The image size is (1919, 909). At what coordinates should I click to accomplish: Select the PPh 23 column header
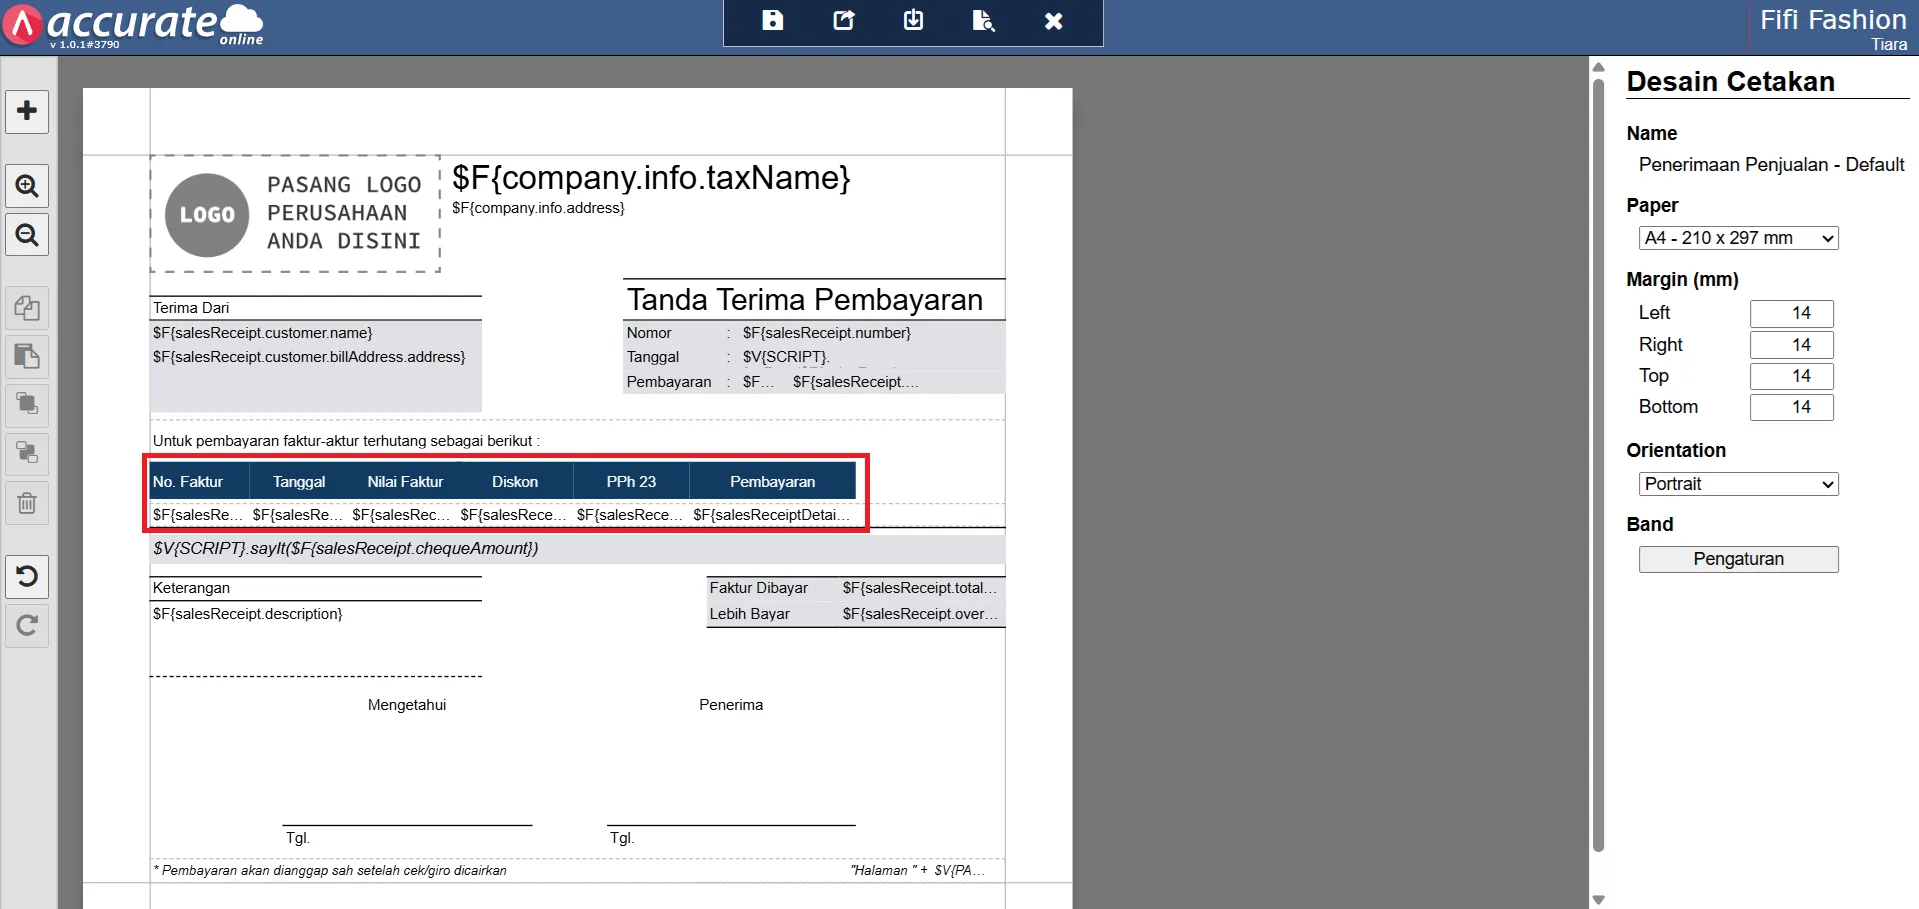(631, 482)
